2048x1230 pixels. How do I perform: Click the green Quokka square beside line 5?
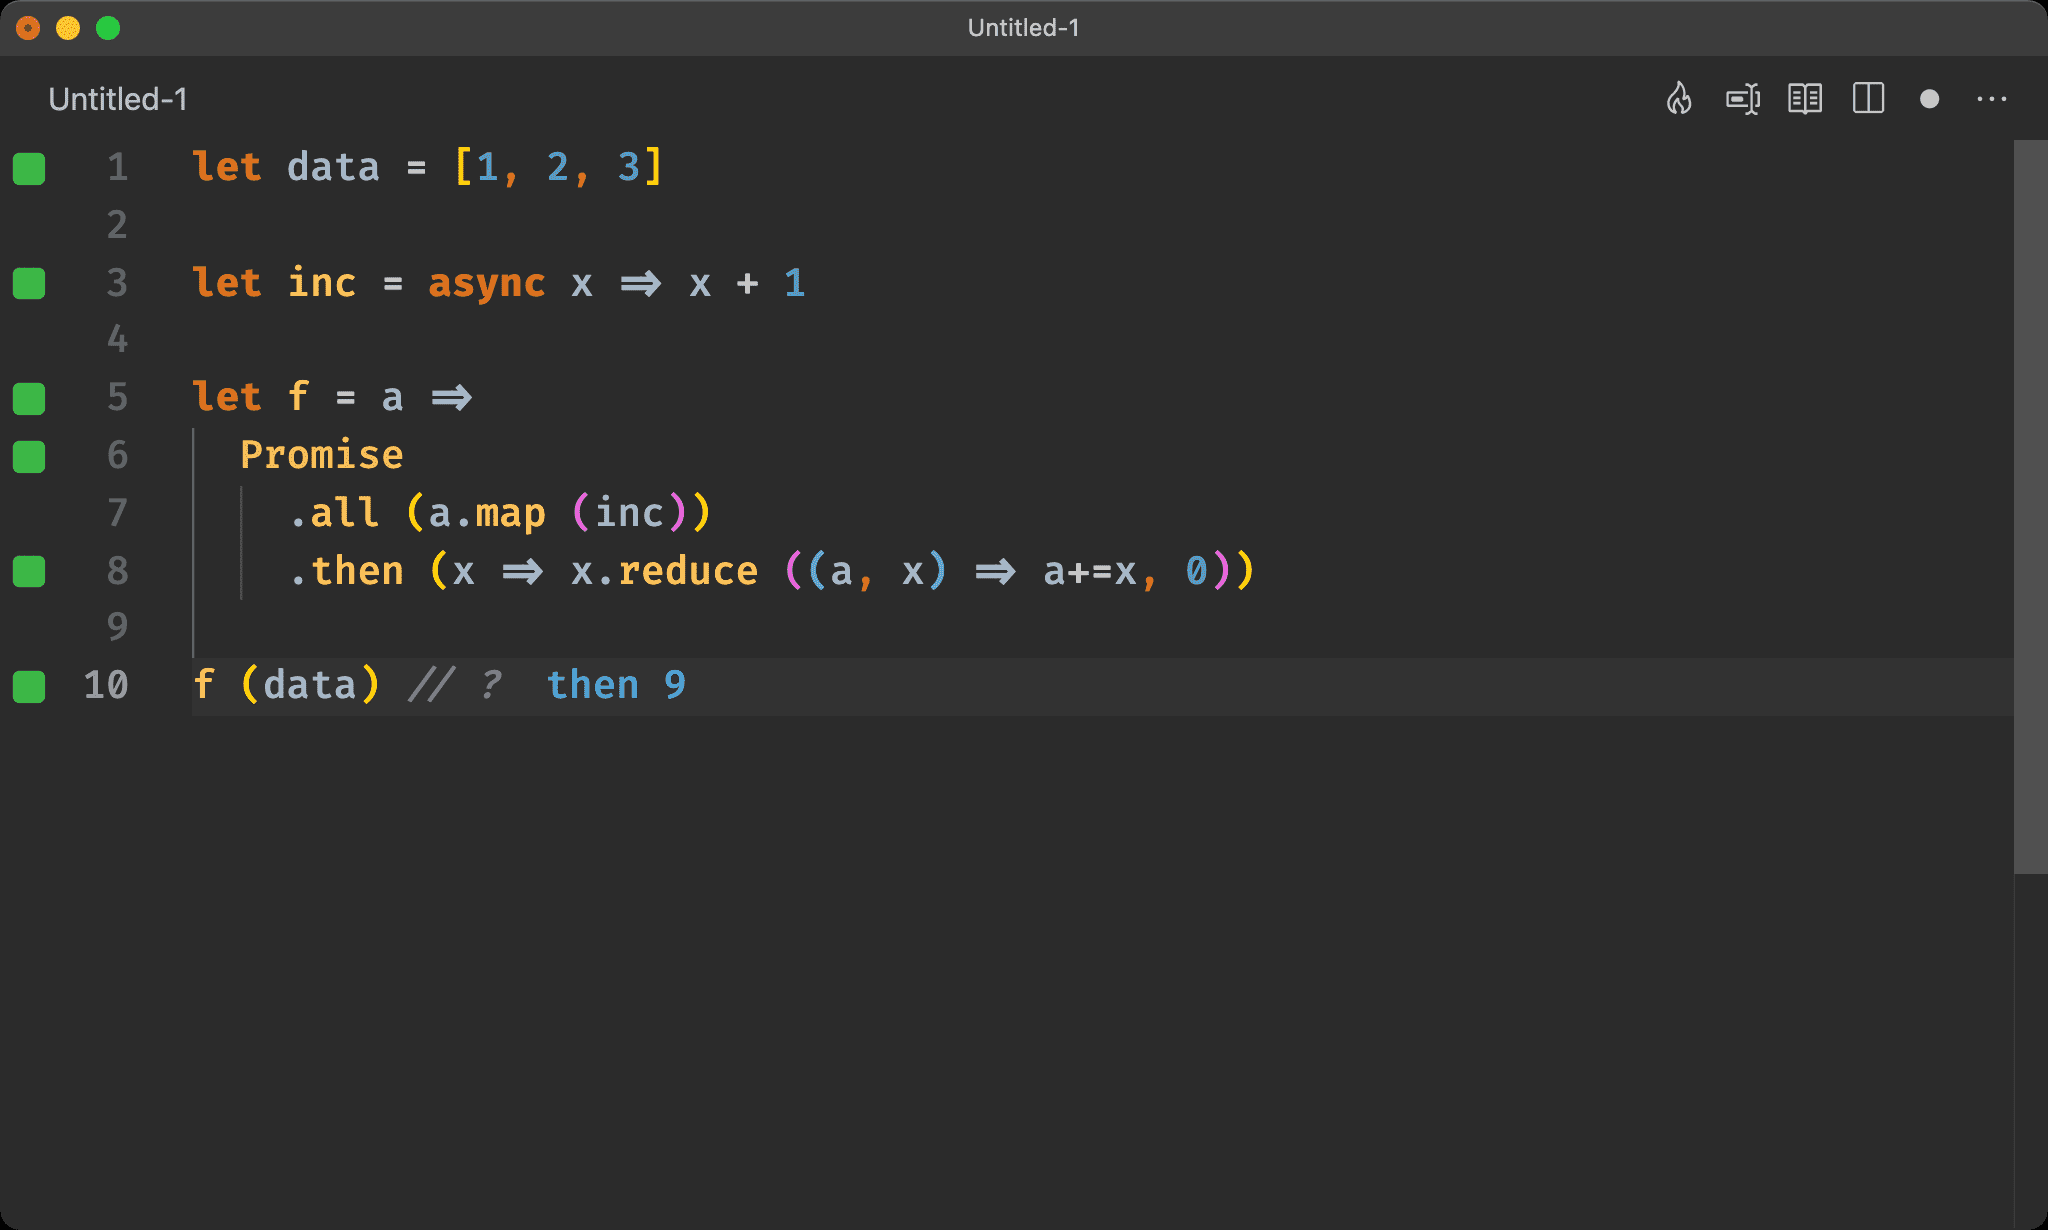29,398
